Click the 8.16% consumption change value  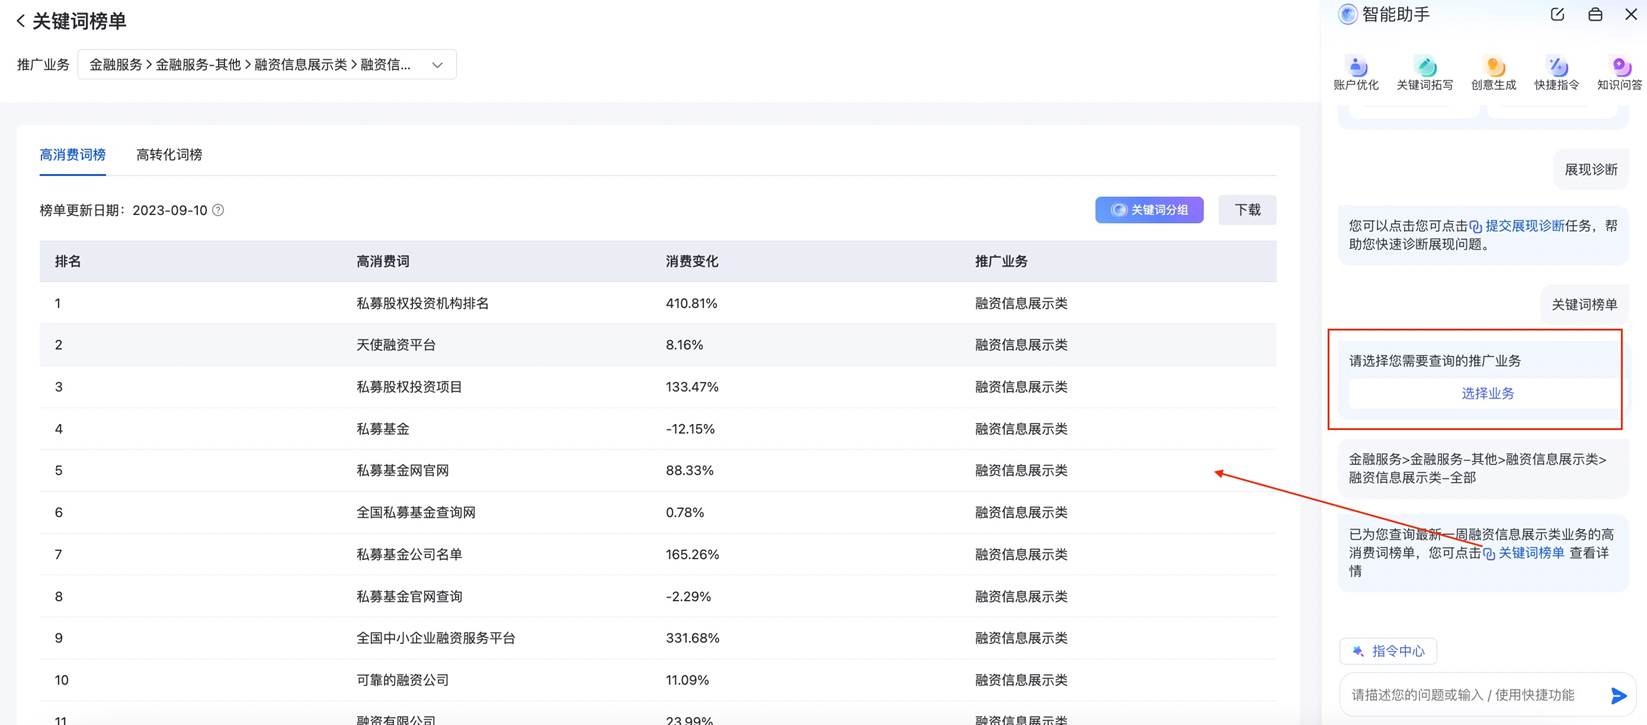coord(685,345)
